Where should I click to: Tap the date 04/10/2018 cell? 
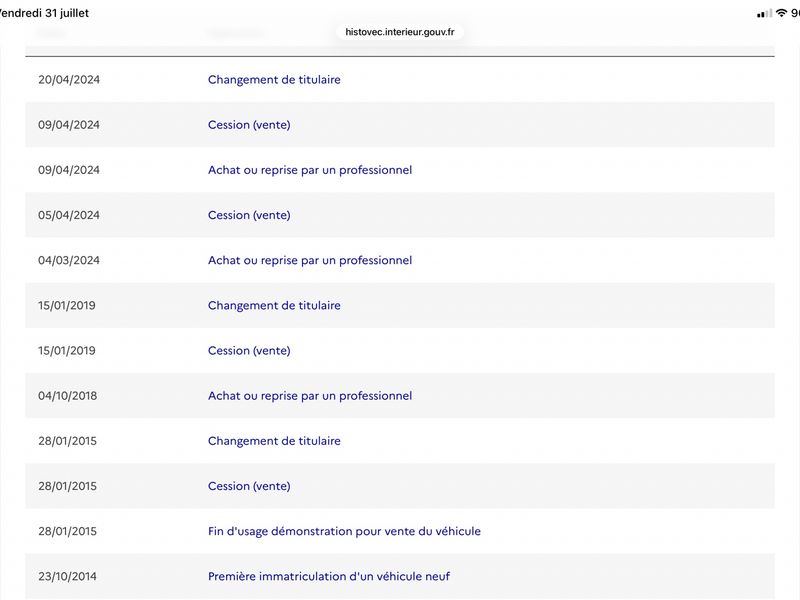[67, 396]
